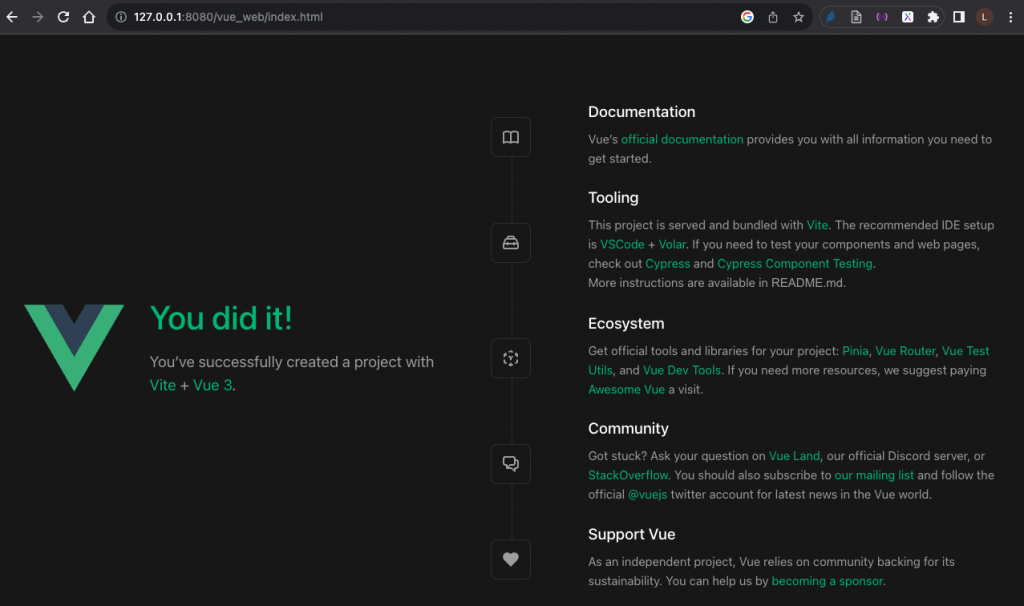Viewport: 1024px width, 606px height.
Task: Click the Tooling section heading
Action: [613, 197]
